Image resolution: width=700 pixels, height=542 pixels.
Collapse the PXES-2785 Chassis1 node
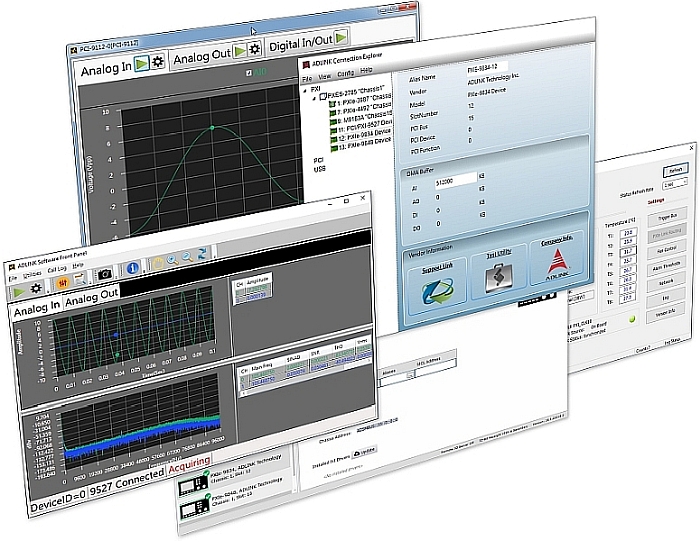(x=314, y=100)
